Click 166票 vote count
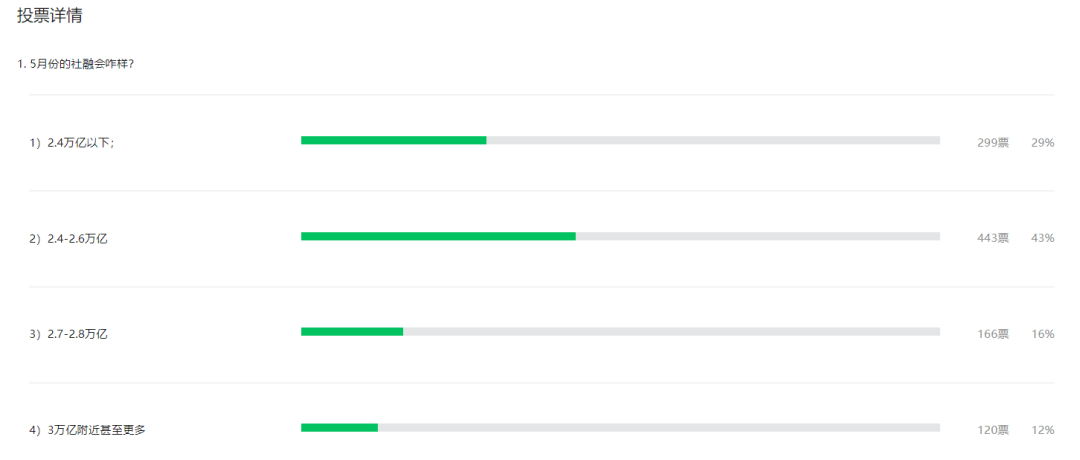This screenshot has height=460, width=1080. (993, 335)
